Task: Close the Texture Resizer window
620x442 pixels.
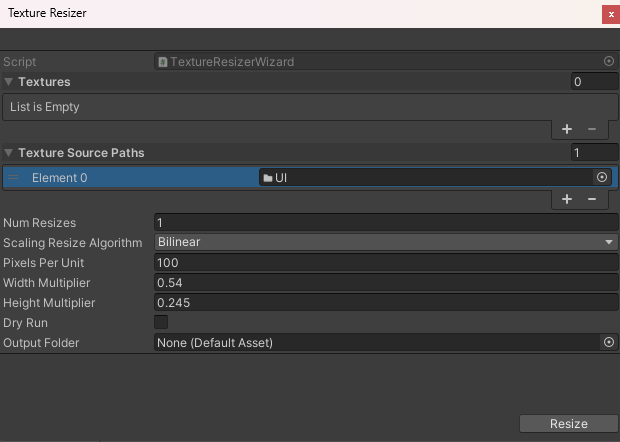Action: click(x=611, y=15)
